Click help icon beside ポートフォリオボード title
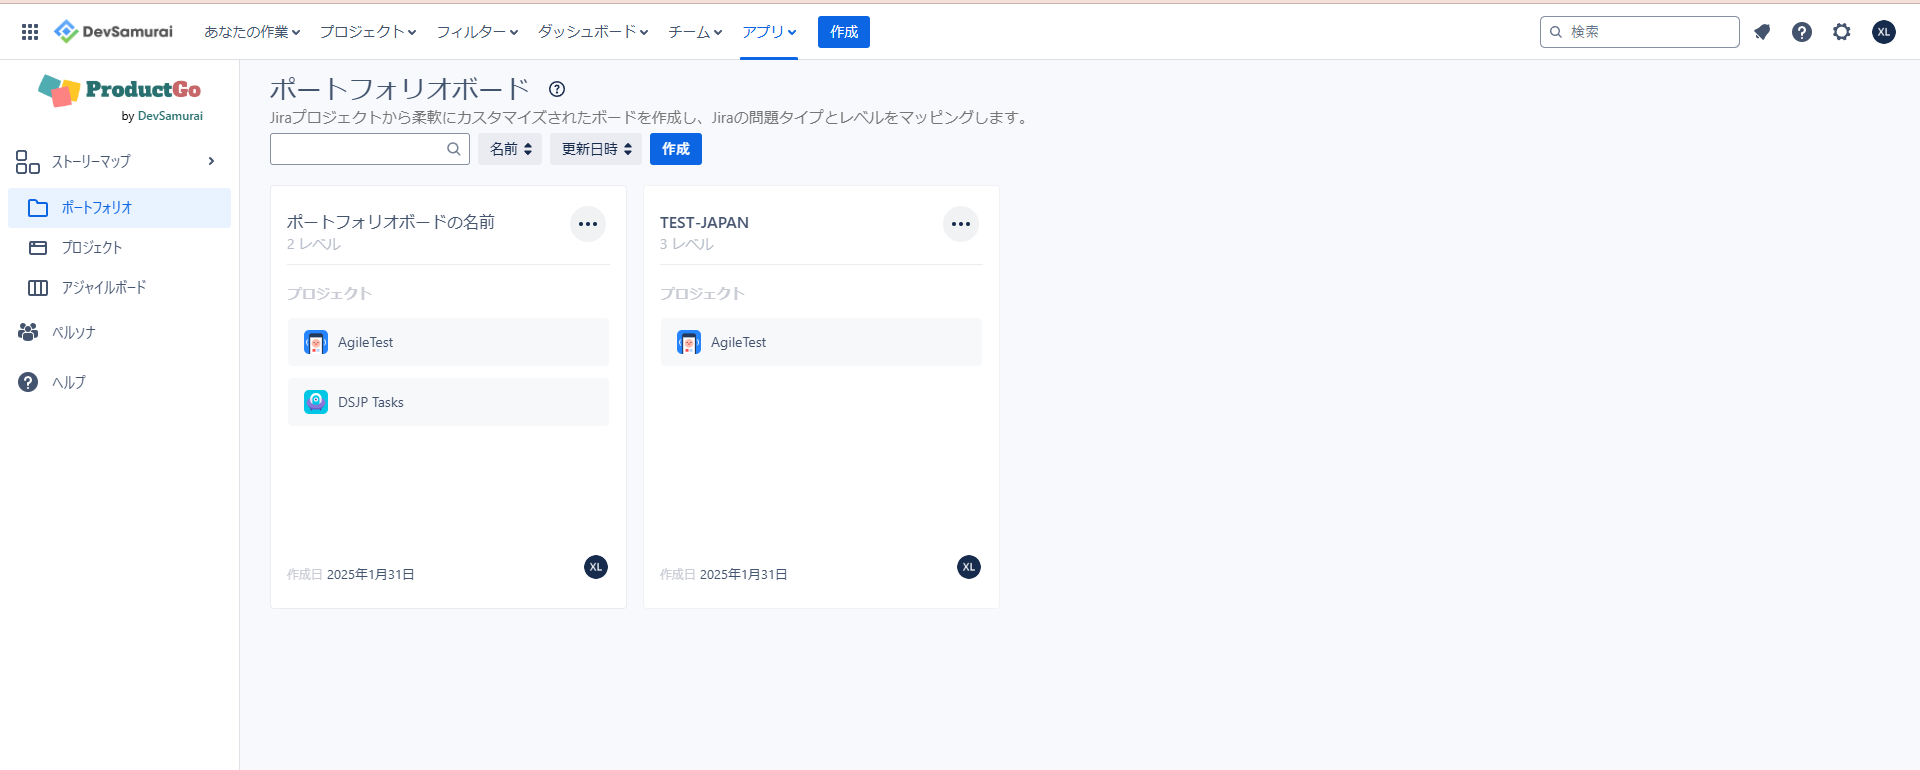Viewport: 1920px width, 770px height. [x=557, y=89]
